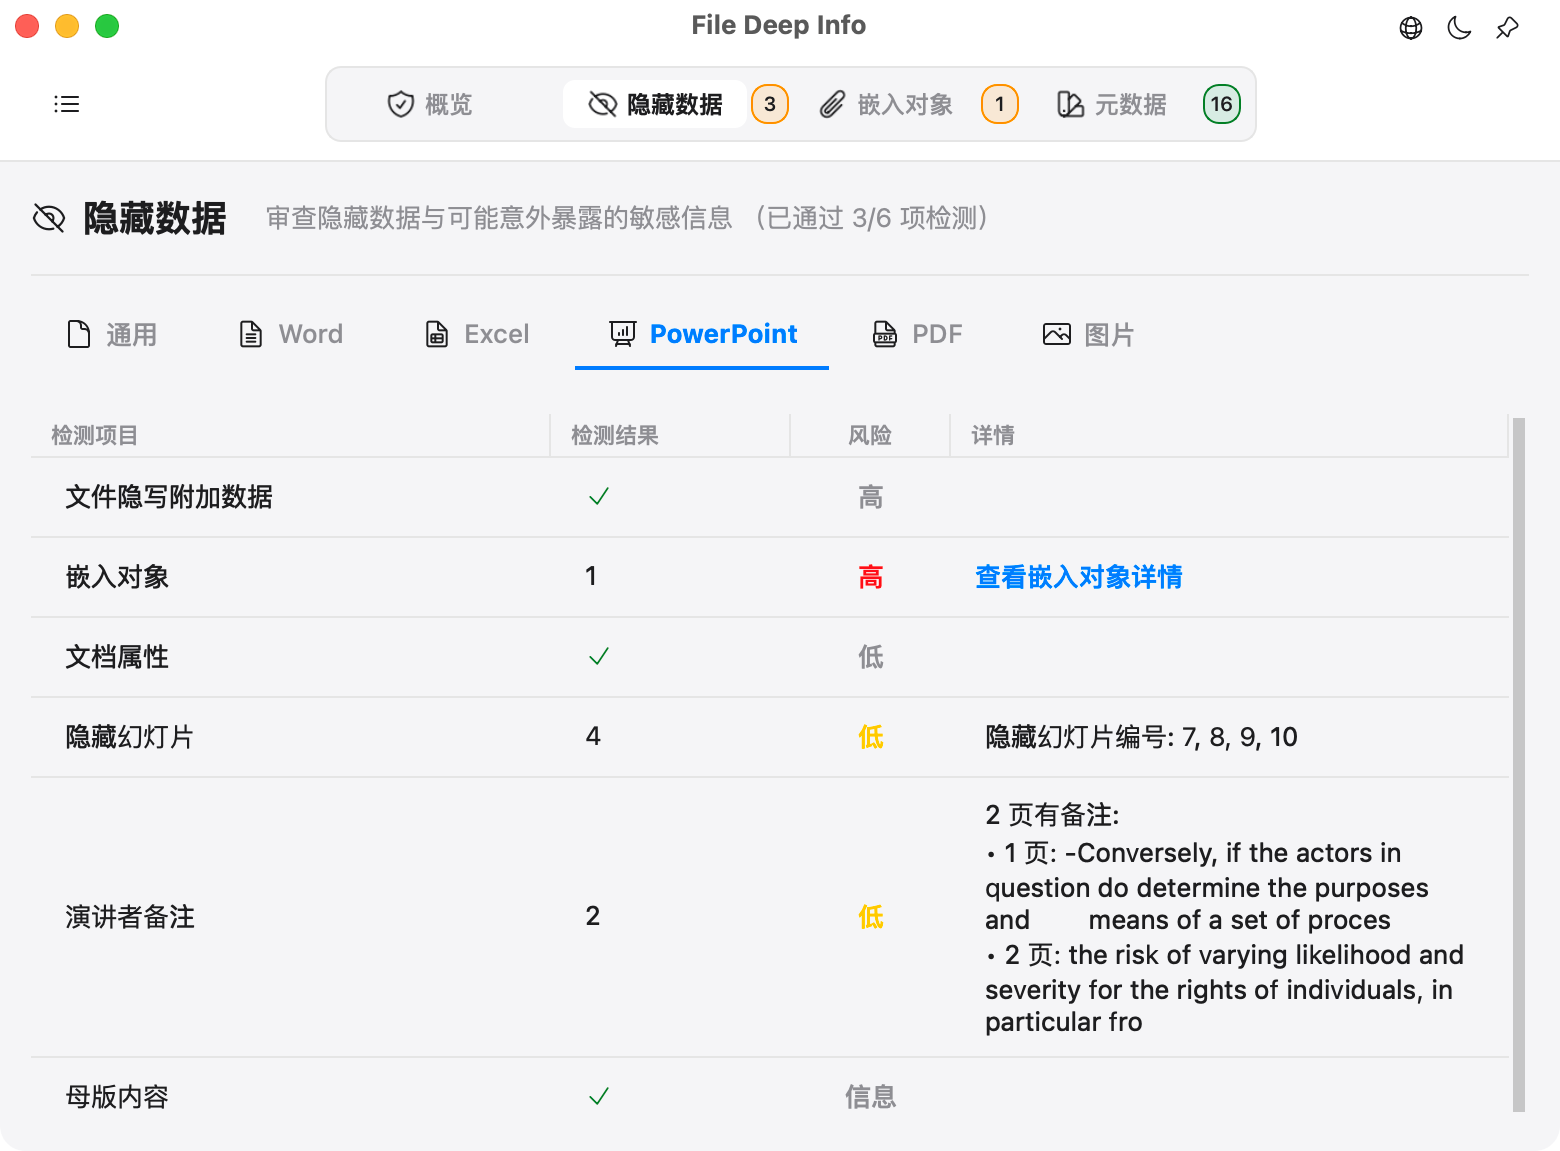Viewport: 1560px width, 1151px height.
Task: Switch to the 图片 file type tab
Action: 1088,334
